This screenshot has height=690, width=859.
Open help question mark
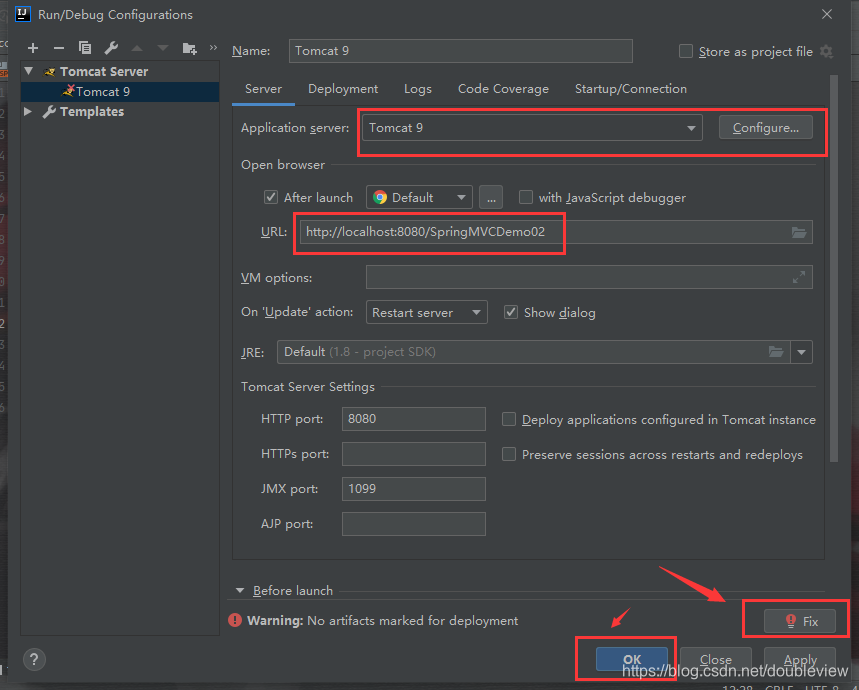(34, 659)
